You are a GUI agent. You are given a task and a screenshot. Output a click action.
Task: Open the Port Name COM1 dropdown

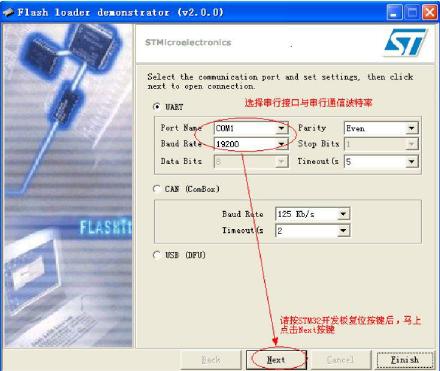point(251,128)
